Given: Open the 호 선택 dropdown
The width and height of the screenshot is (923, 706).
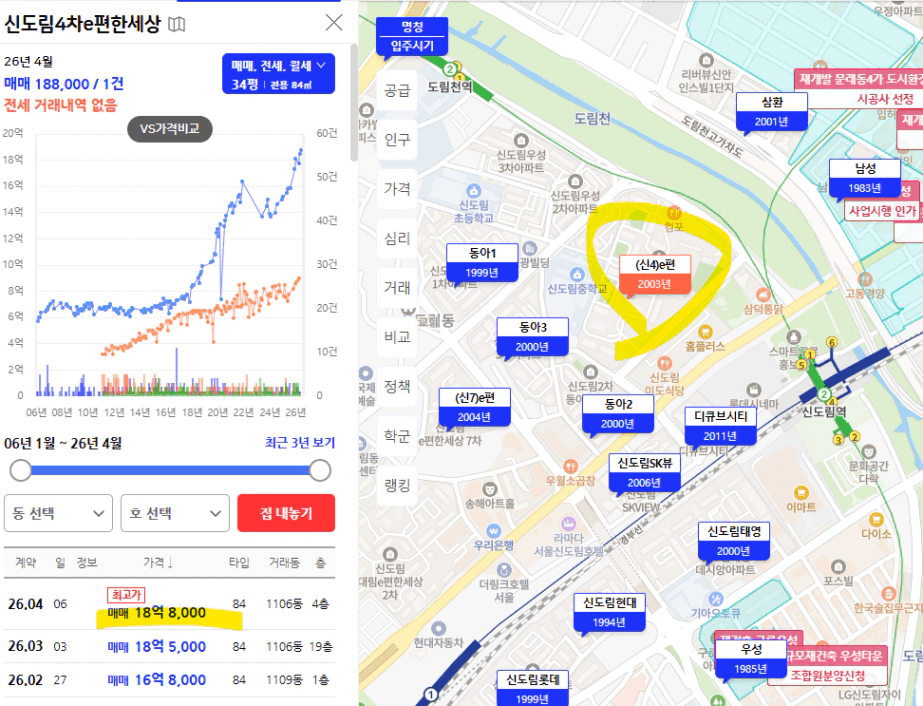Looking at the screenshot, I should click(x=175, y=513).
